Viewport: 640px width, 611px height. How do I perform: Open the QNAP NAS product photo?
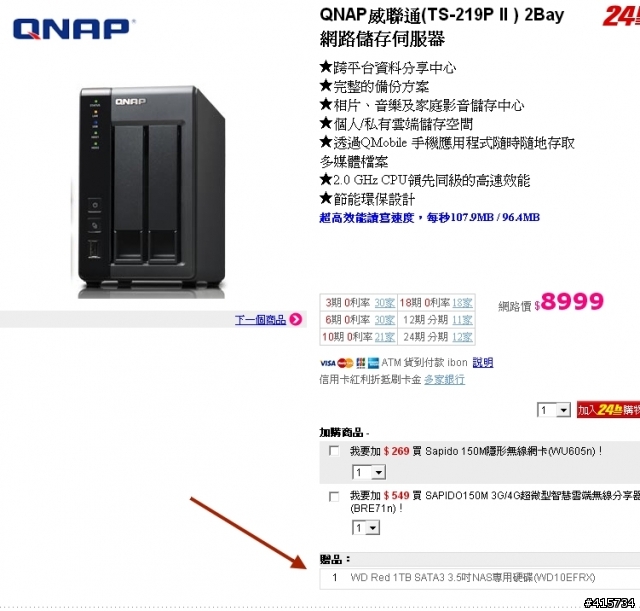151,192
